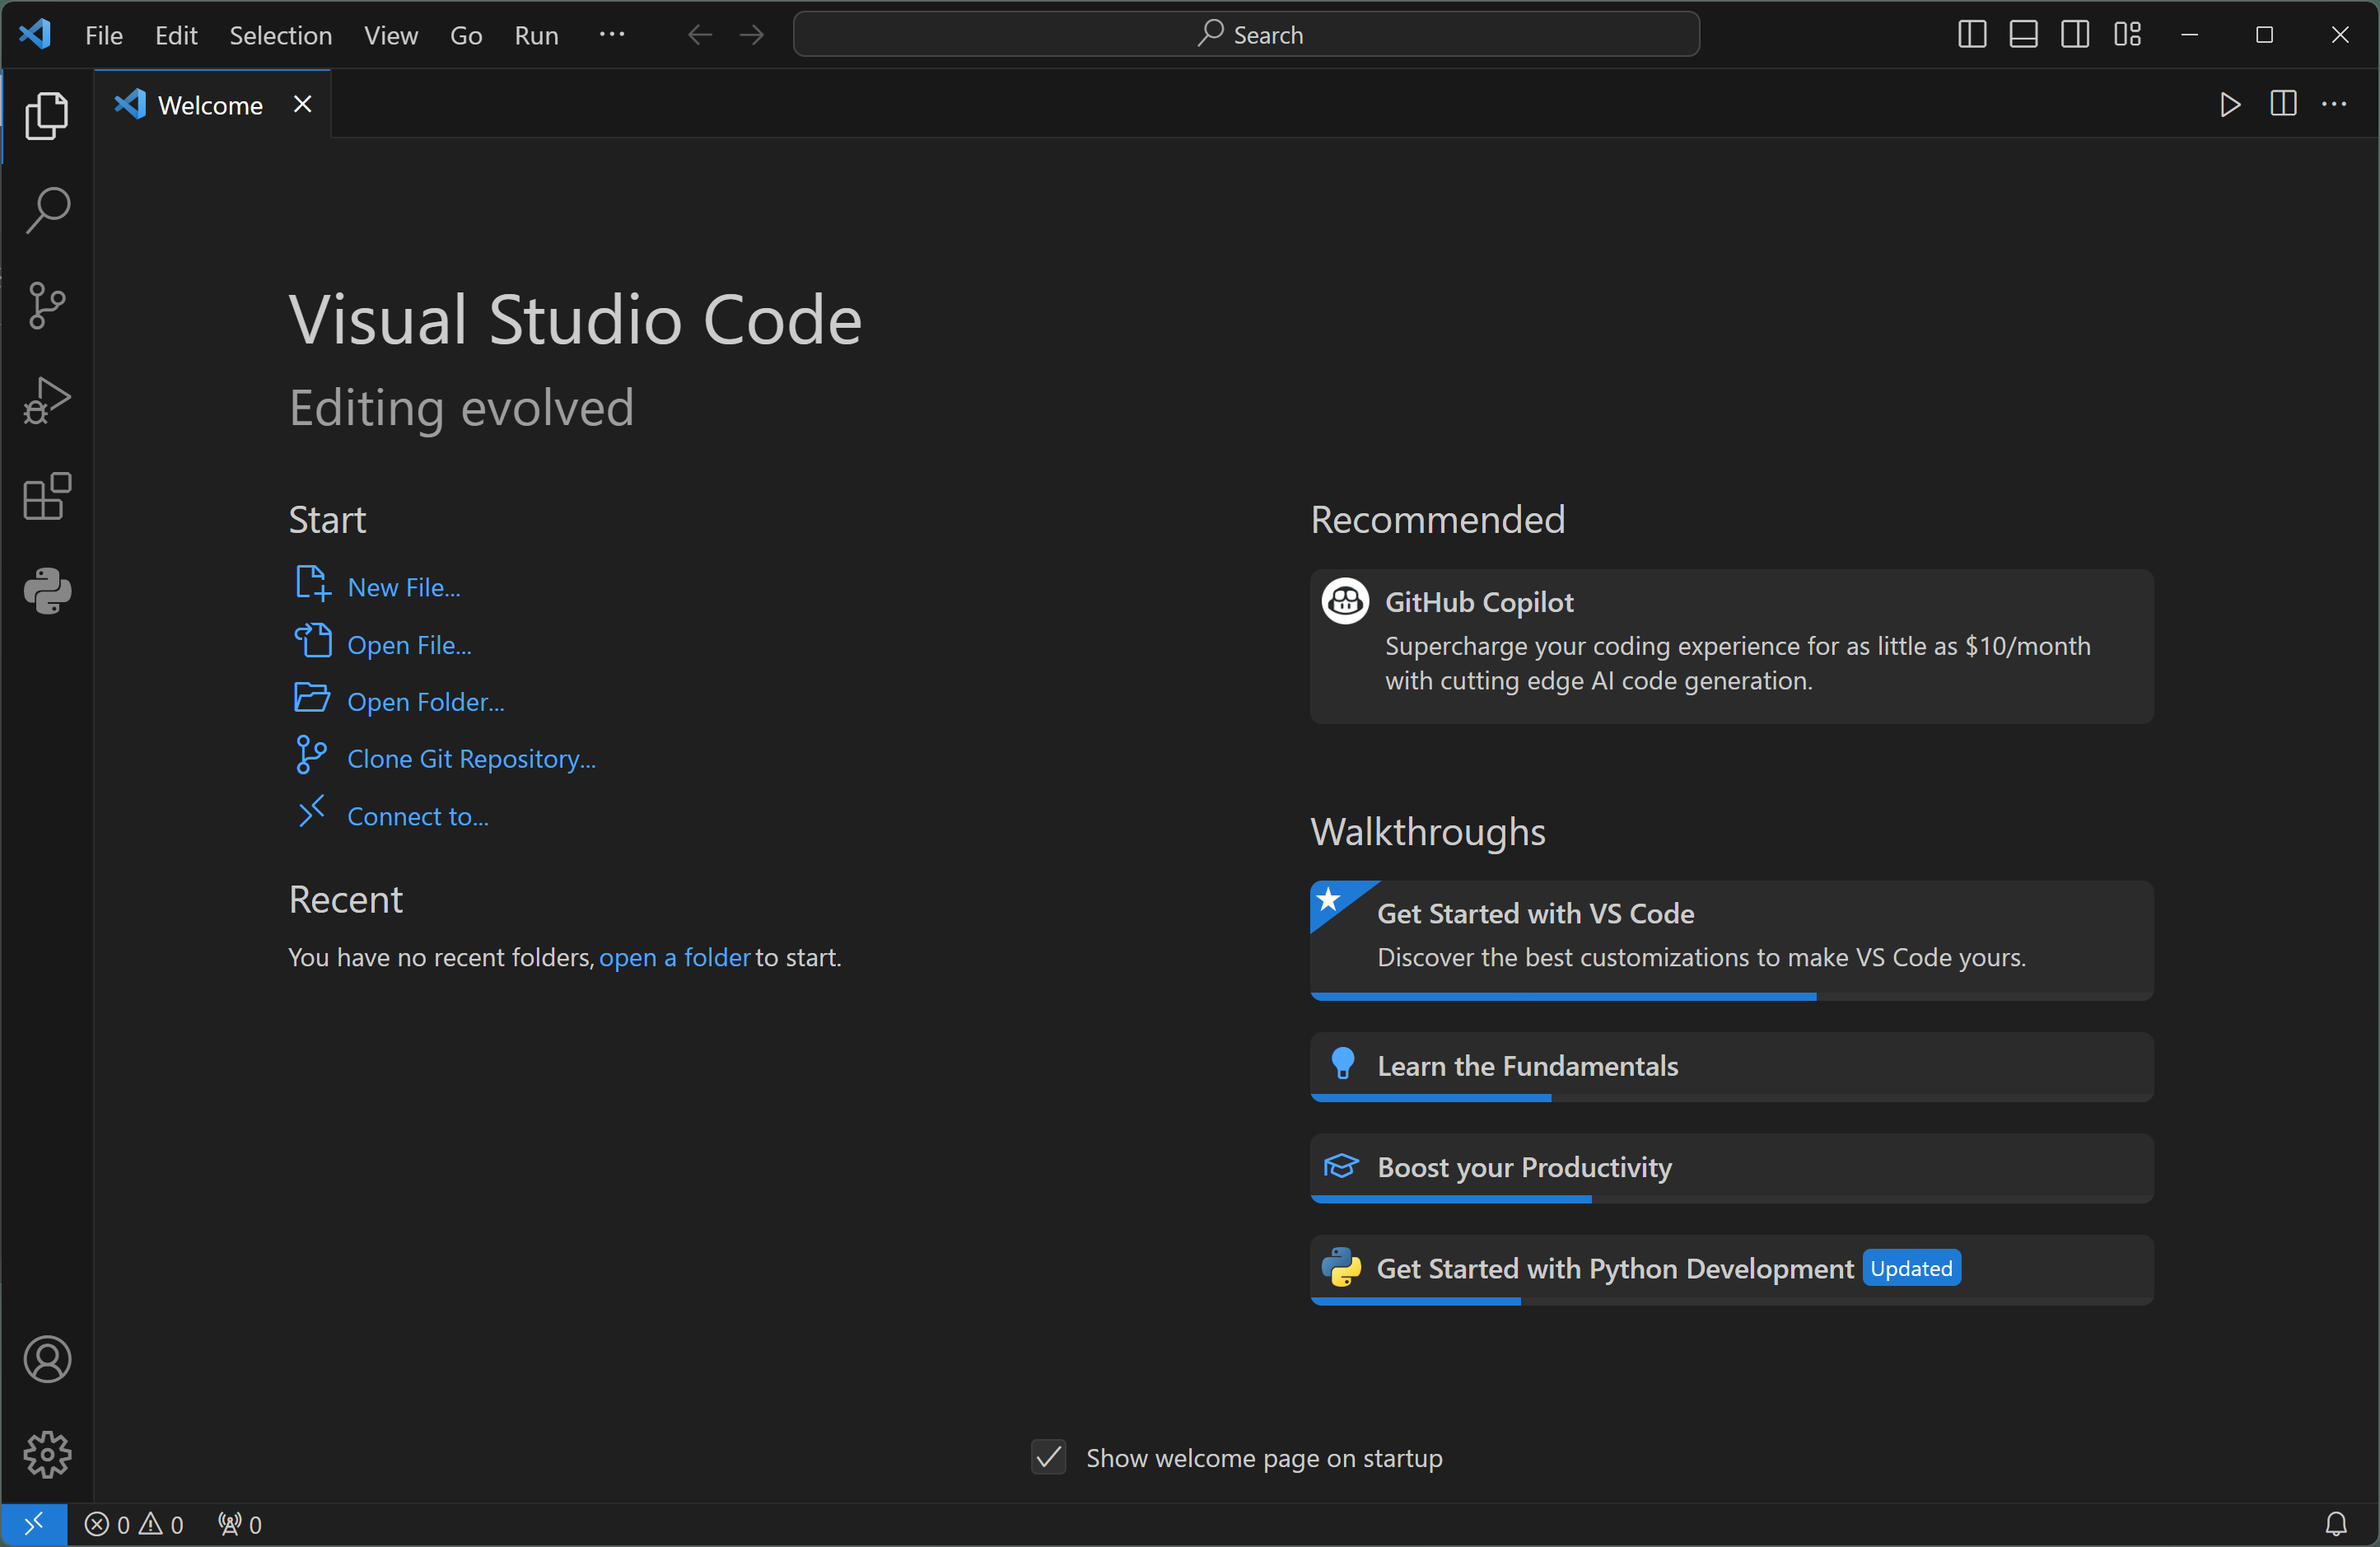This screenshot has width=2380, height=1547.
Task: Open the notifications bell
Action: pos(2336,1525)
